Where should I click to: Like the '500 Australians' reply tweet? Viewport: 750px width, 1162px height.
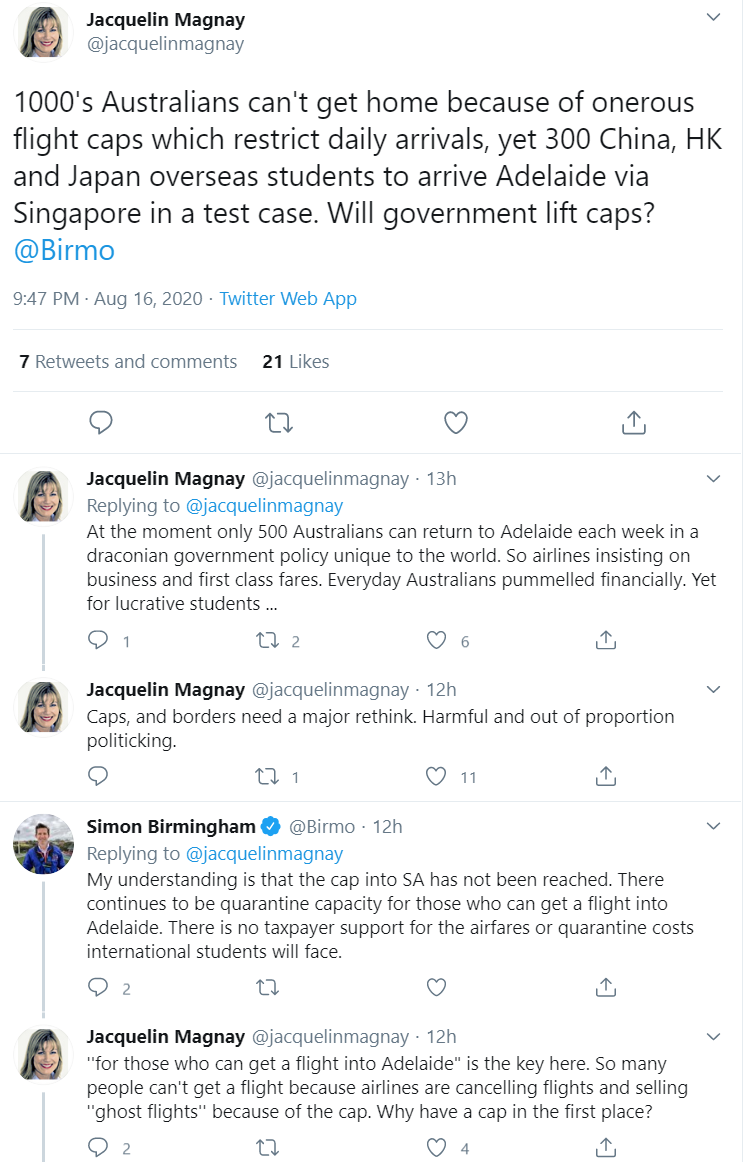[437, 641]
